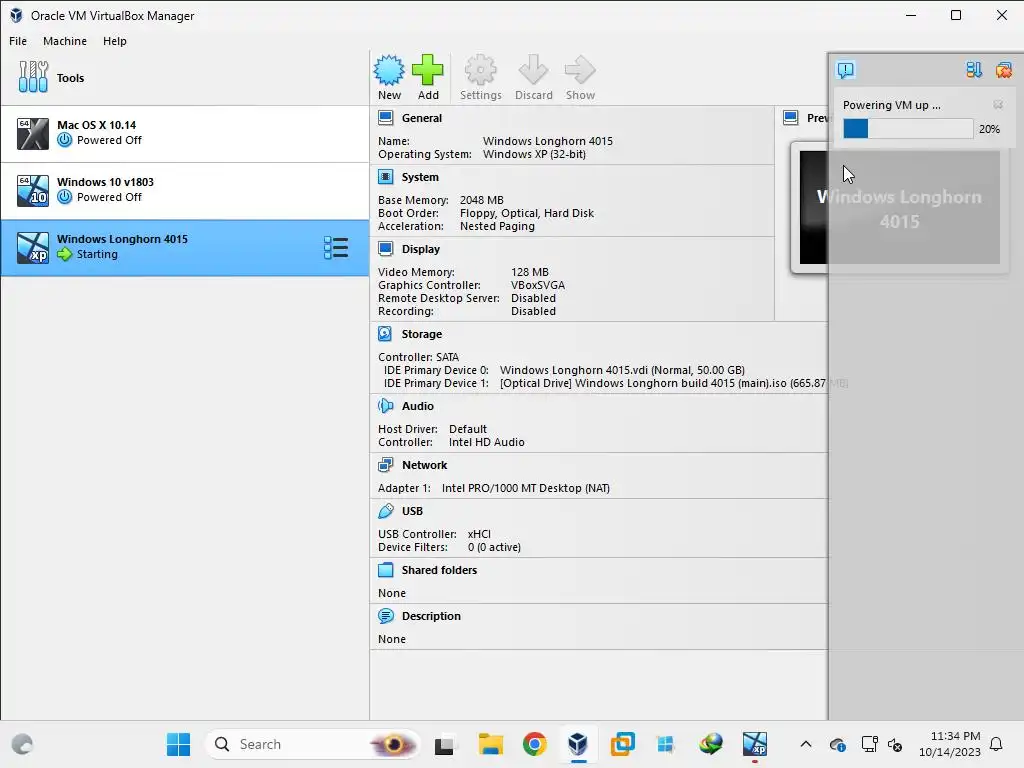Click the Storage section header
The width and height of the screenshot is (1024, 768).
422,334
